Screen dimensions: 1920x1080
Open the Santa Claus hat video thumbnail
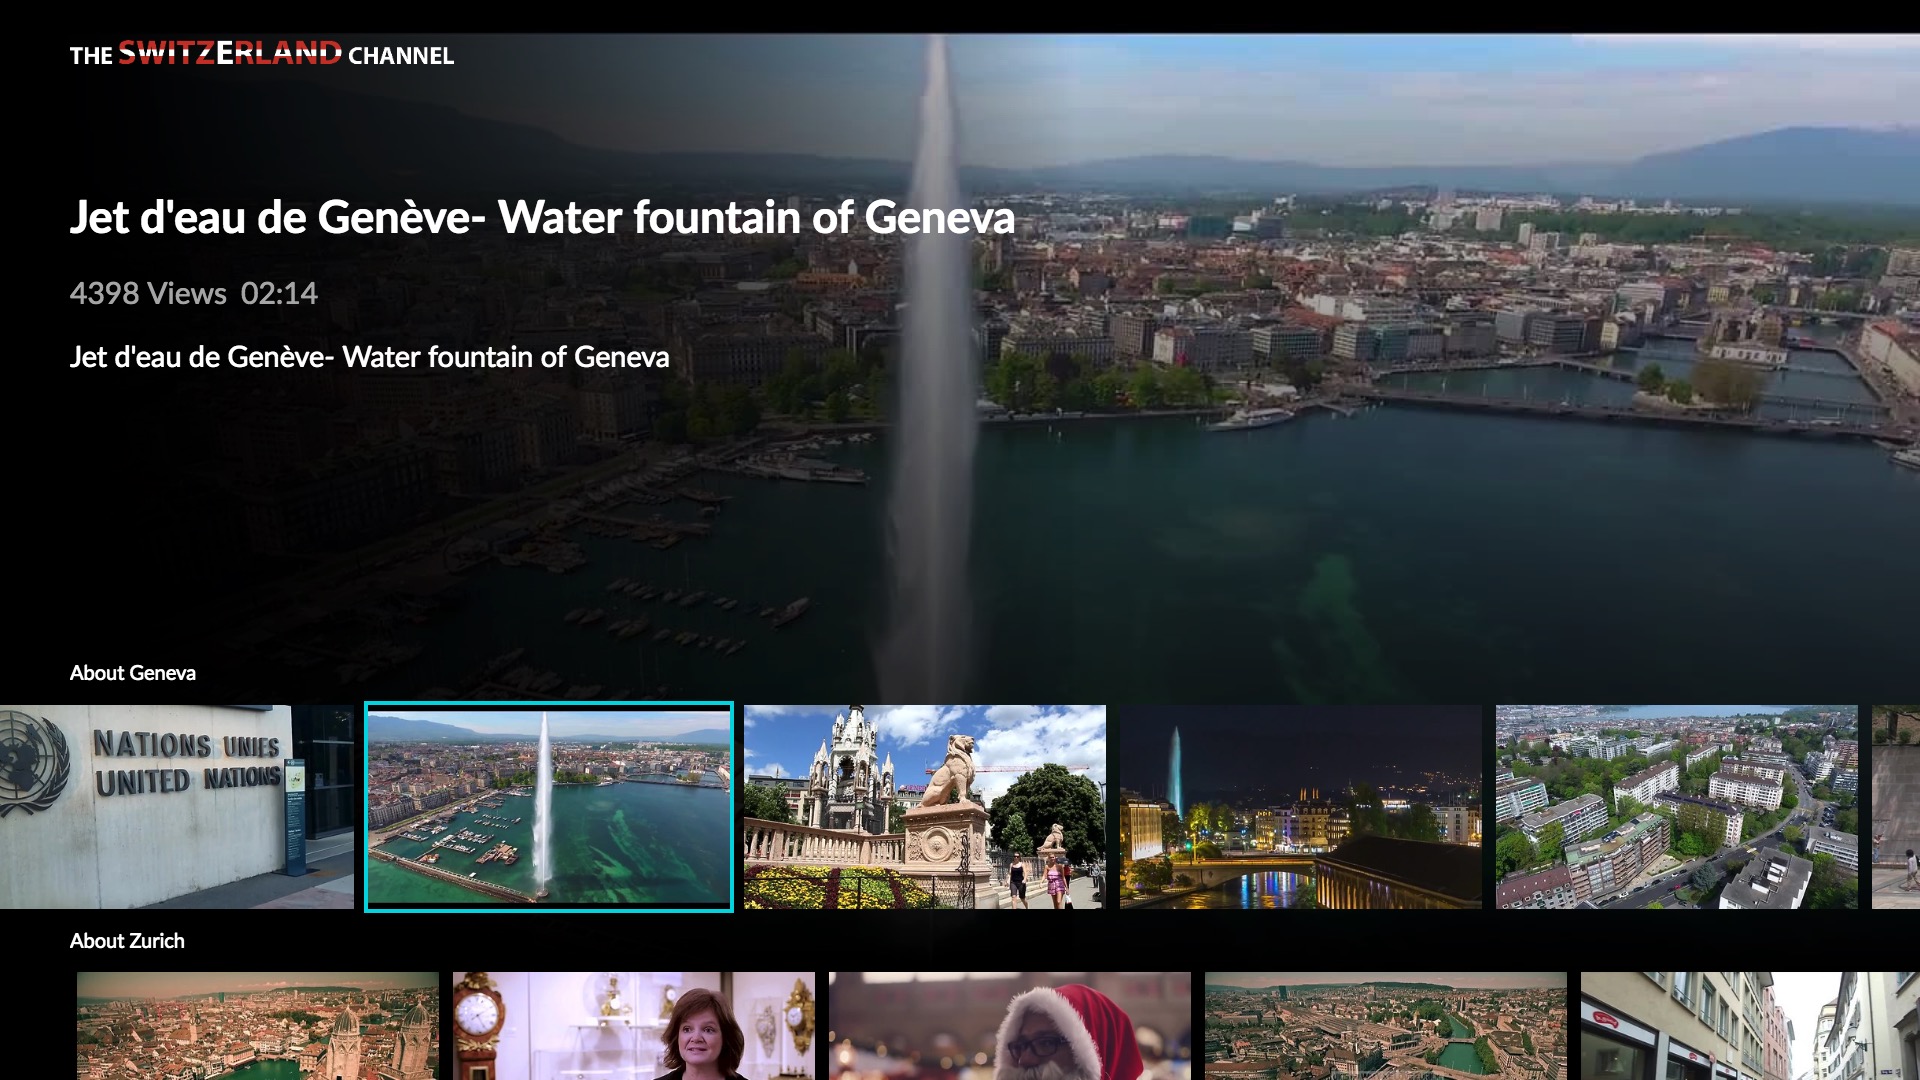[1010, 1024]
